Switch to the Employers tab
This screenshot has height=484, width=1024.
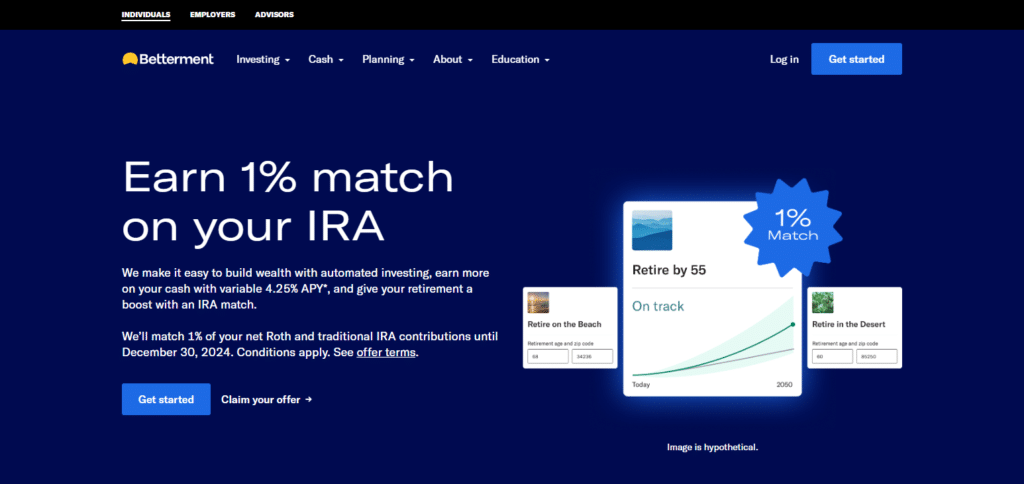(x=212, y=14)
